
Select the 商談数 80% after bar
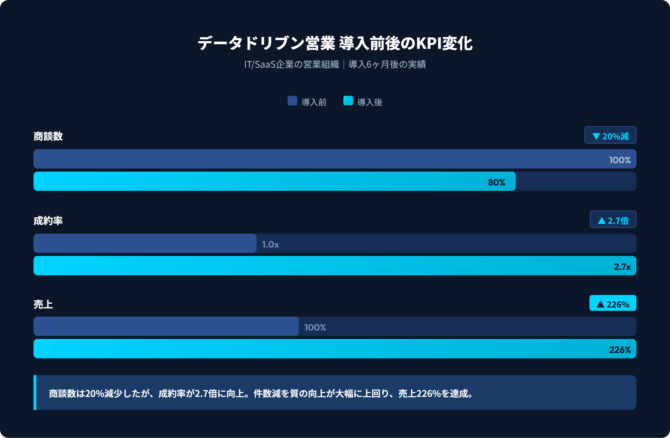point(274,182)
